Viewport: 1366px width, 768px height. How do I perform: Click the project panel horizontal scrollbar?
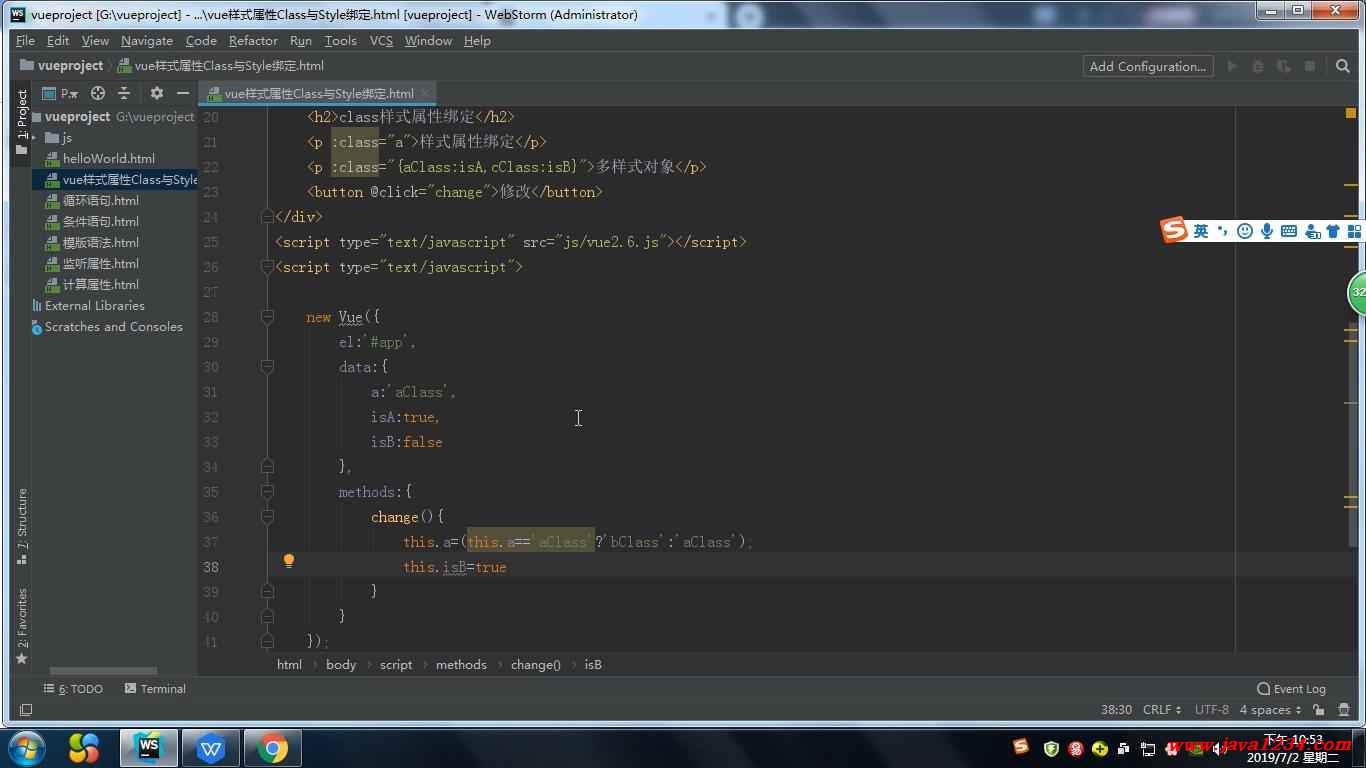[103, 672]
